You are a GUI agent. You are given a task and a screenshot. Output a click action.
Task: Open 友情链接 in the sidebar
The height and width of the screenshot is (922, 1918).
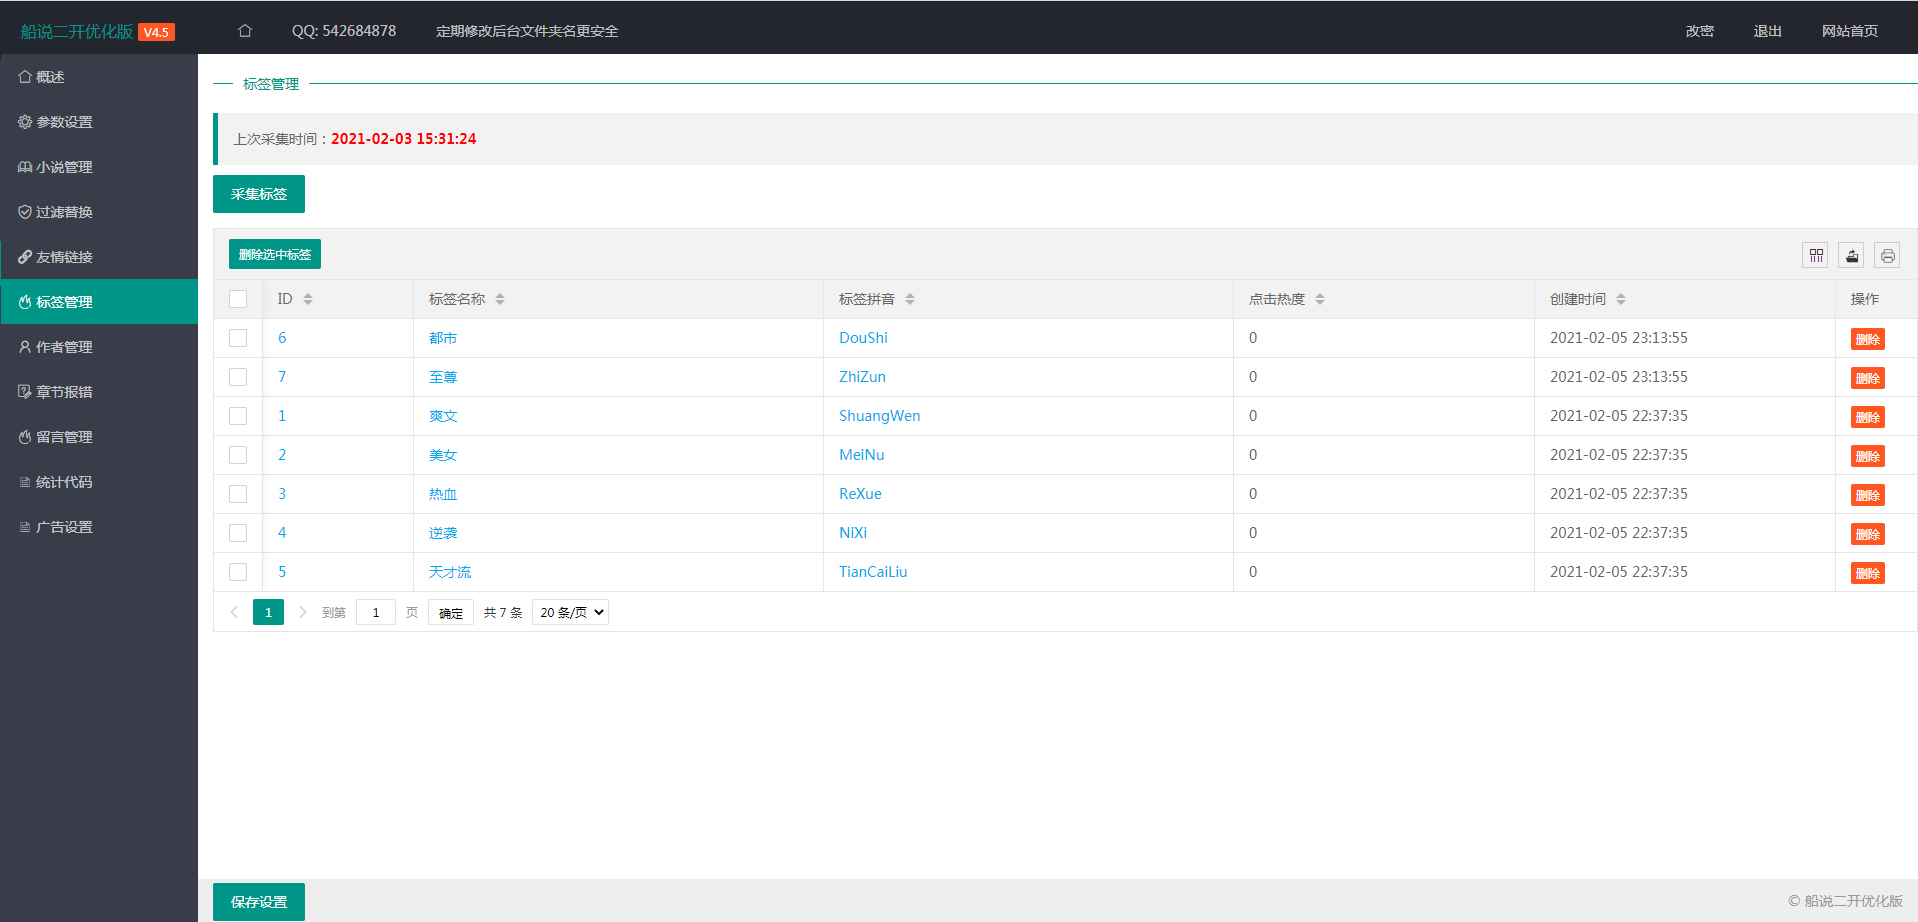pyautogui.click(x=99, y=257)
